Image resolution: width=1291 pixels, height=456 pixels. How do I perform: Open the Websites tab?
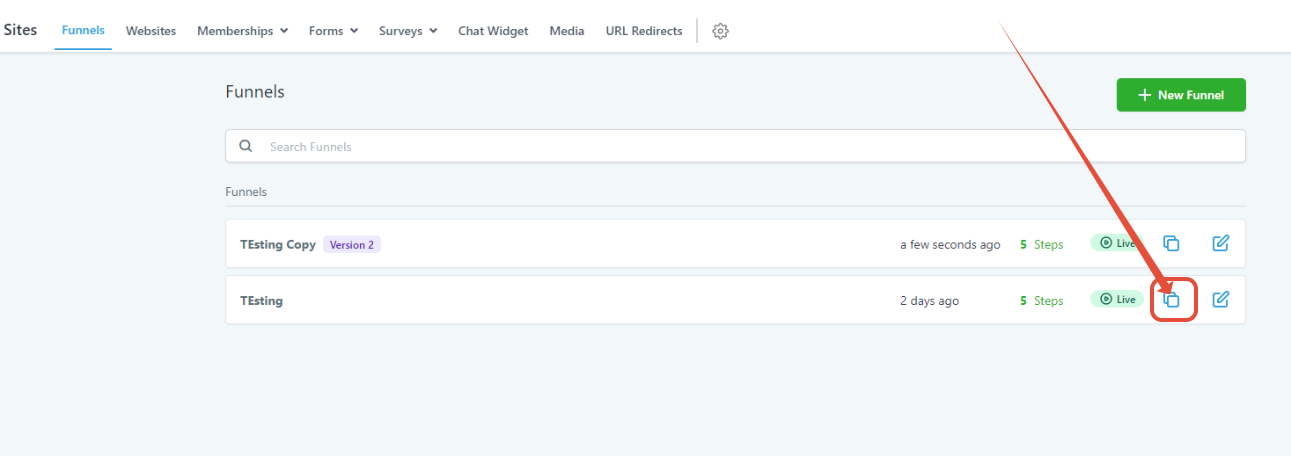coord(151,31)
